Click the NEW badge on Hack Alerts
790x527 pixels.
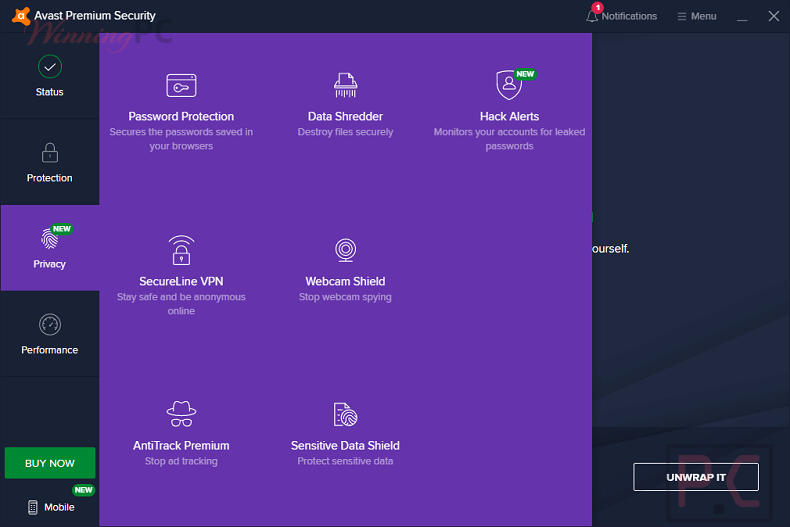(525, 74)
